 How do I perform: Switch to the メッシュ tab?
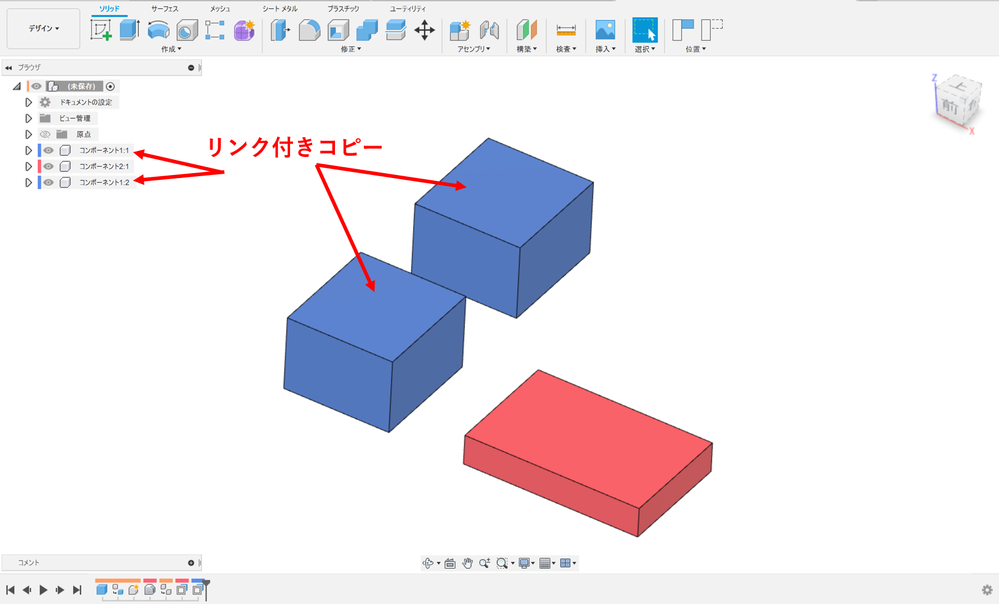click(220, 9)
